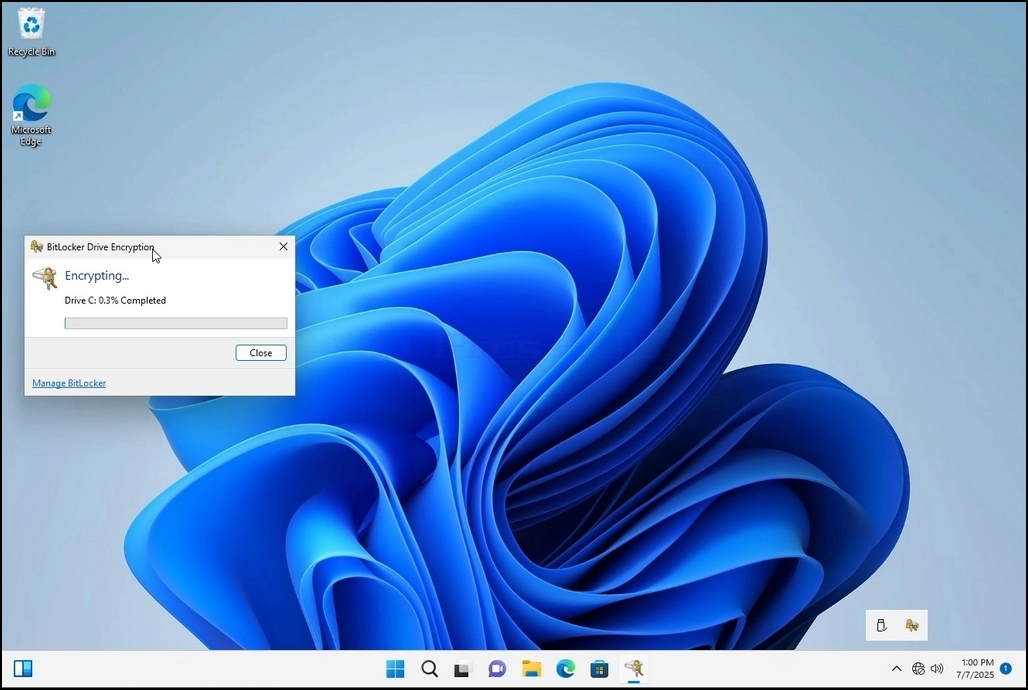Click the BitLocker Drive Encryption title bar
The width and height of the screenshot is (1028, 690).
(159, 247)
